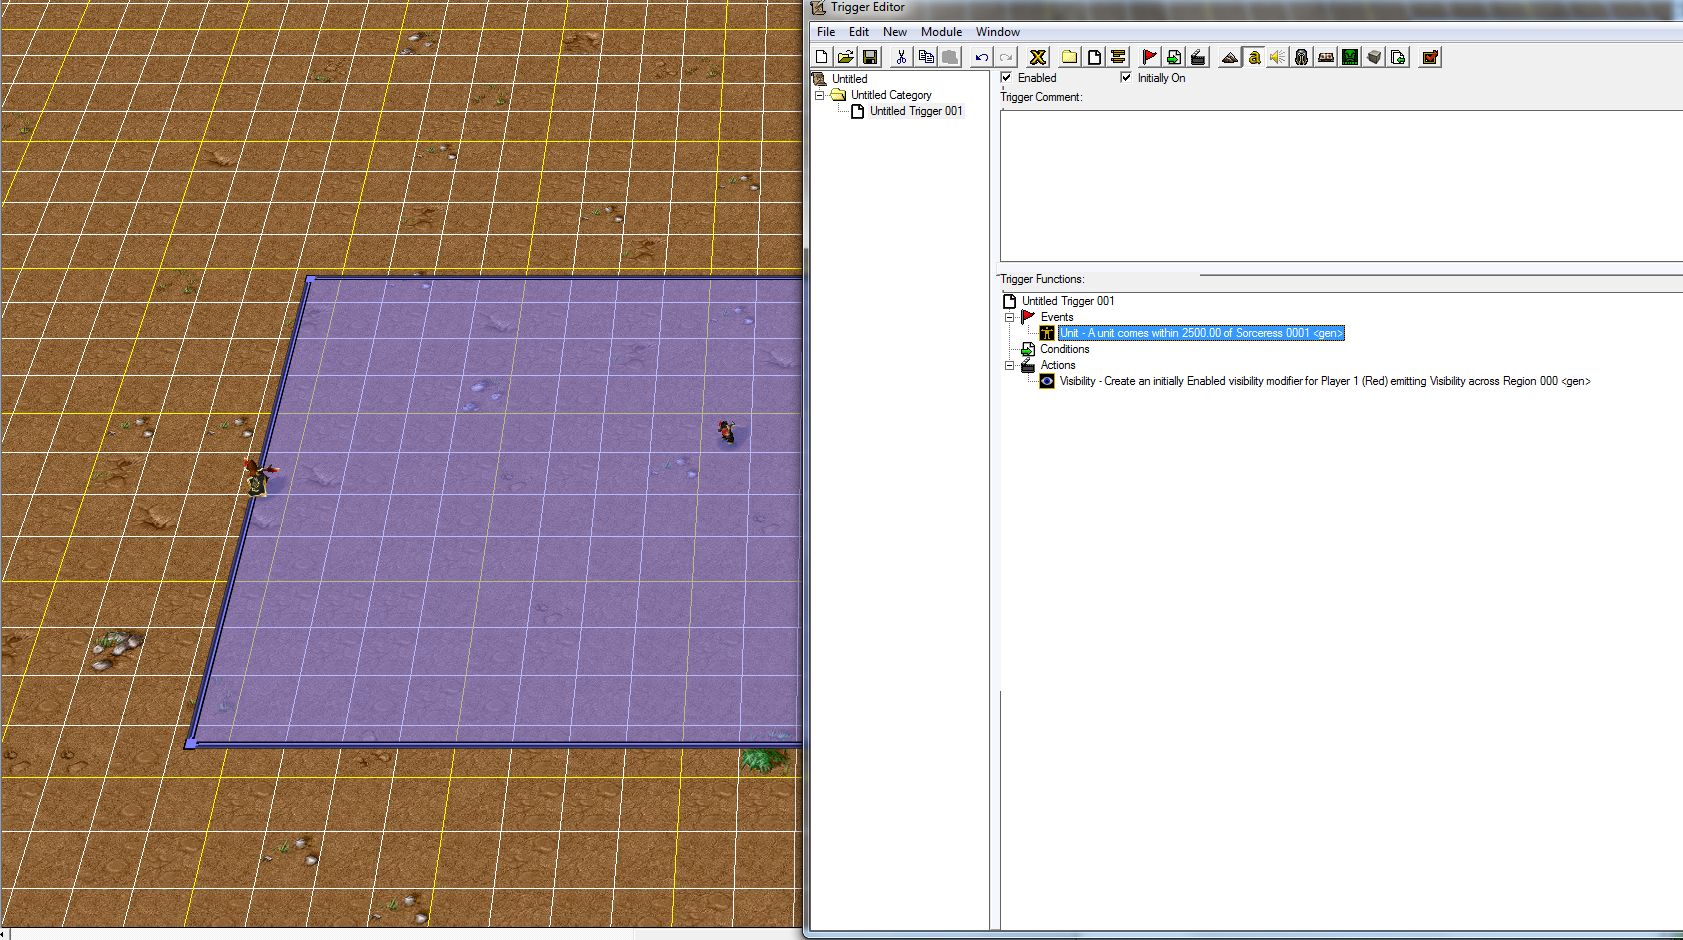1683x940 pixels.
Task: Click the Copy toolbar icon
Action: (926, 57)
